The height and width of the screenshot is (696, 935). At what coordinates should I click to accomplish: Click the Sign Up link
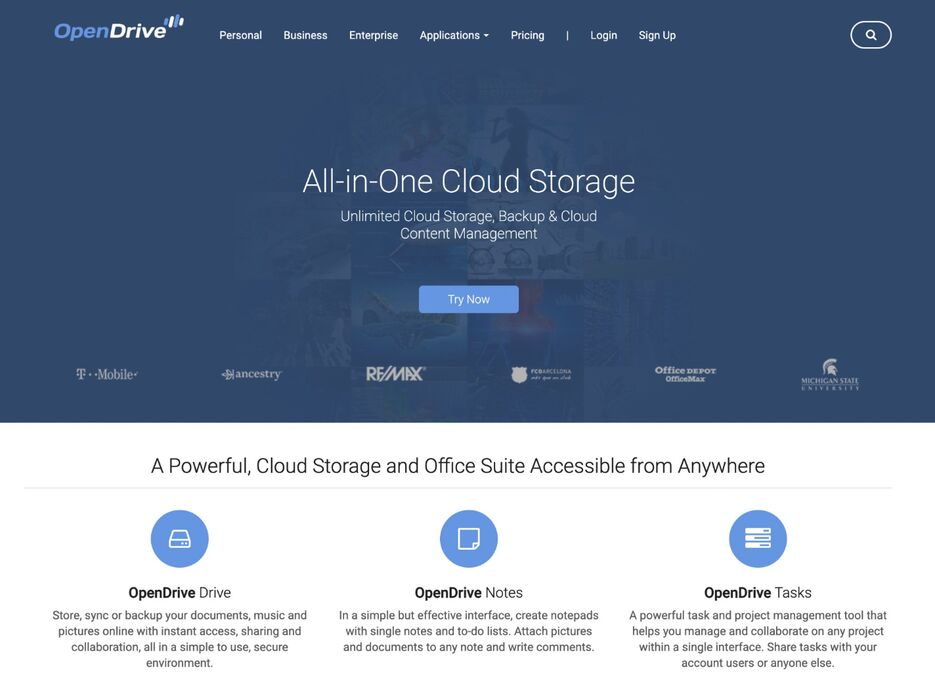[x=657, y=35]
